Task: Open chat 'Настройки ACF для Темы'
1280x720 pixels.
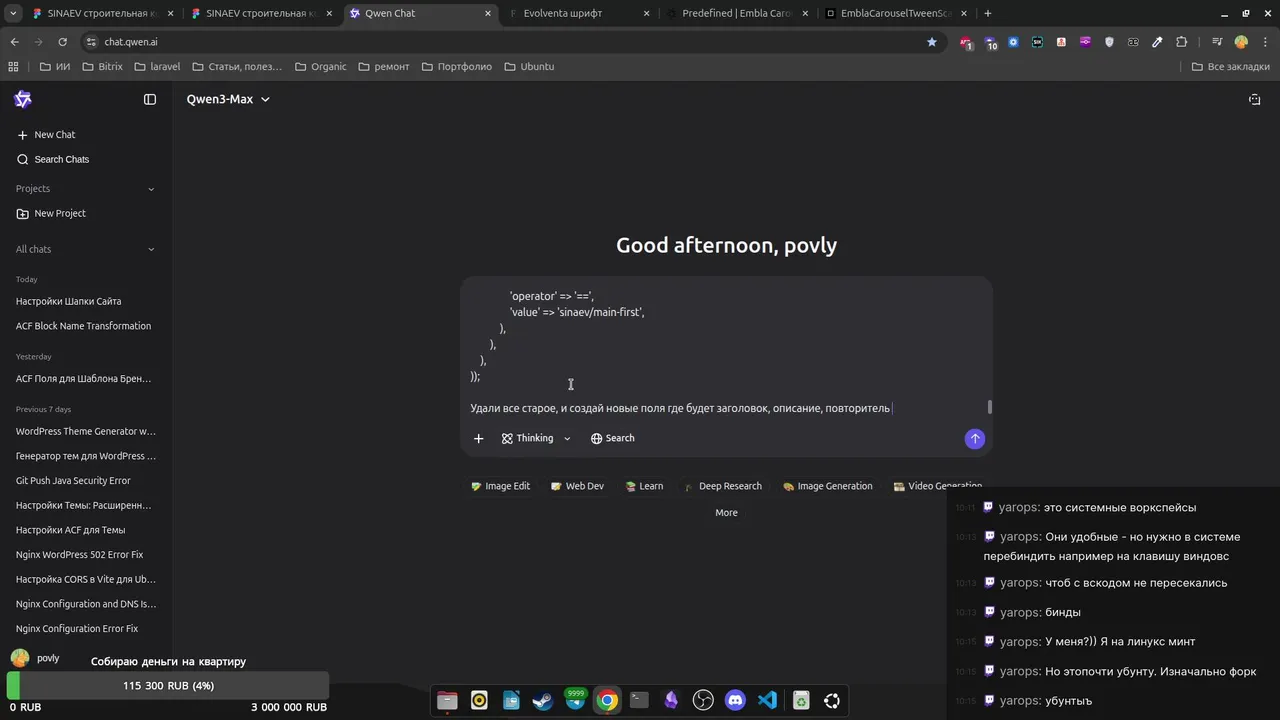Action: (x=70, y=530)
